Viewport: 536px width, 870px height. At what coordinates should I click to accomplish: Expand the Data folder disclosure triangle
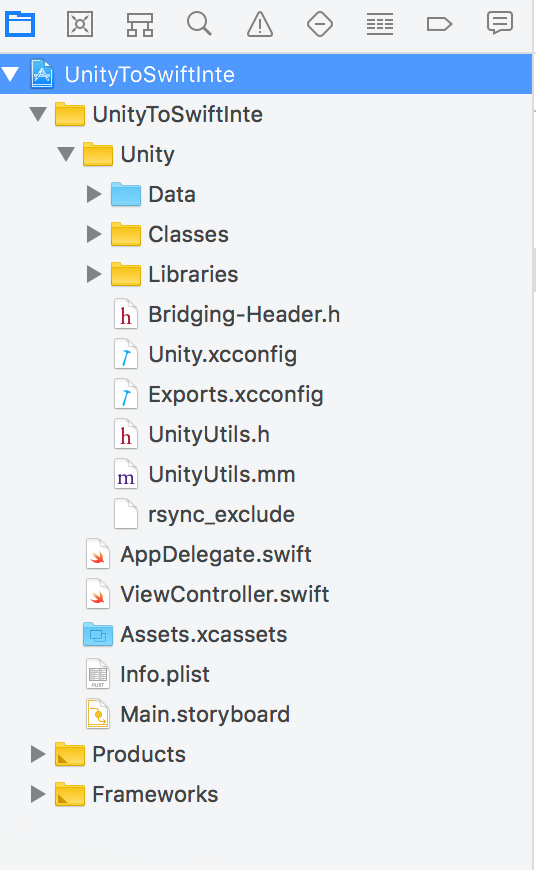pos(94,194)
